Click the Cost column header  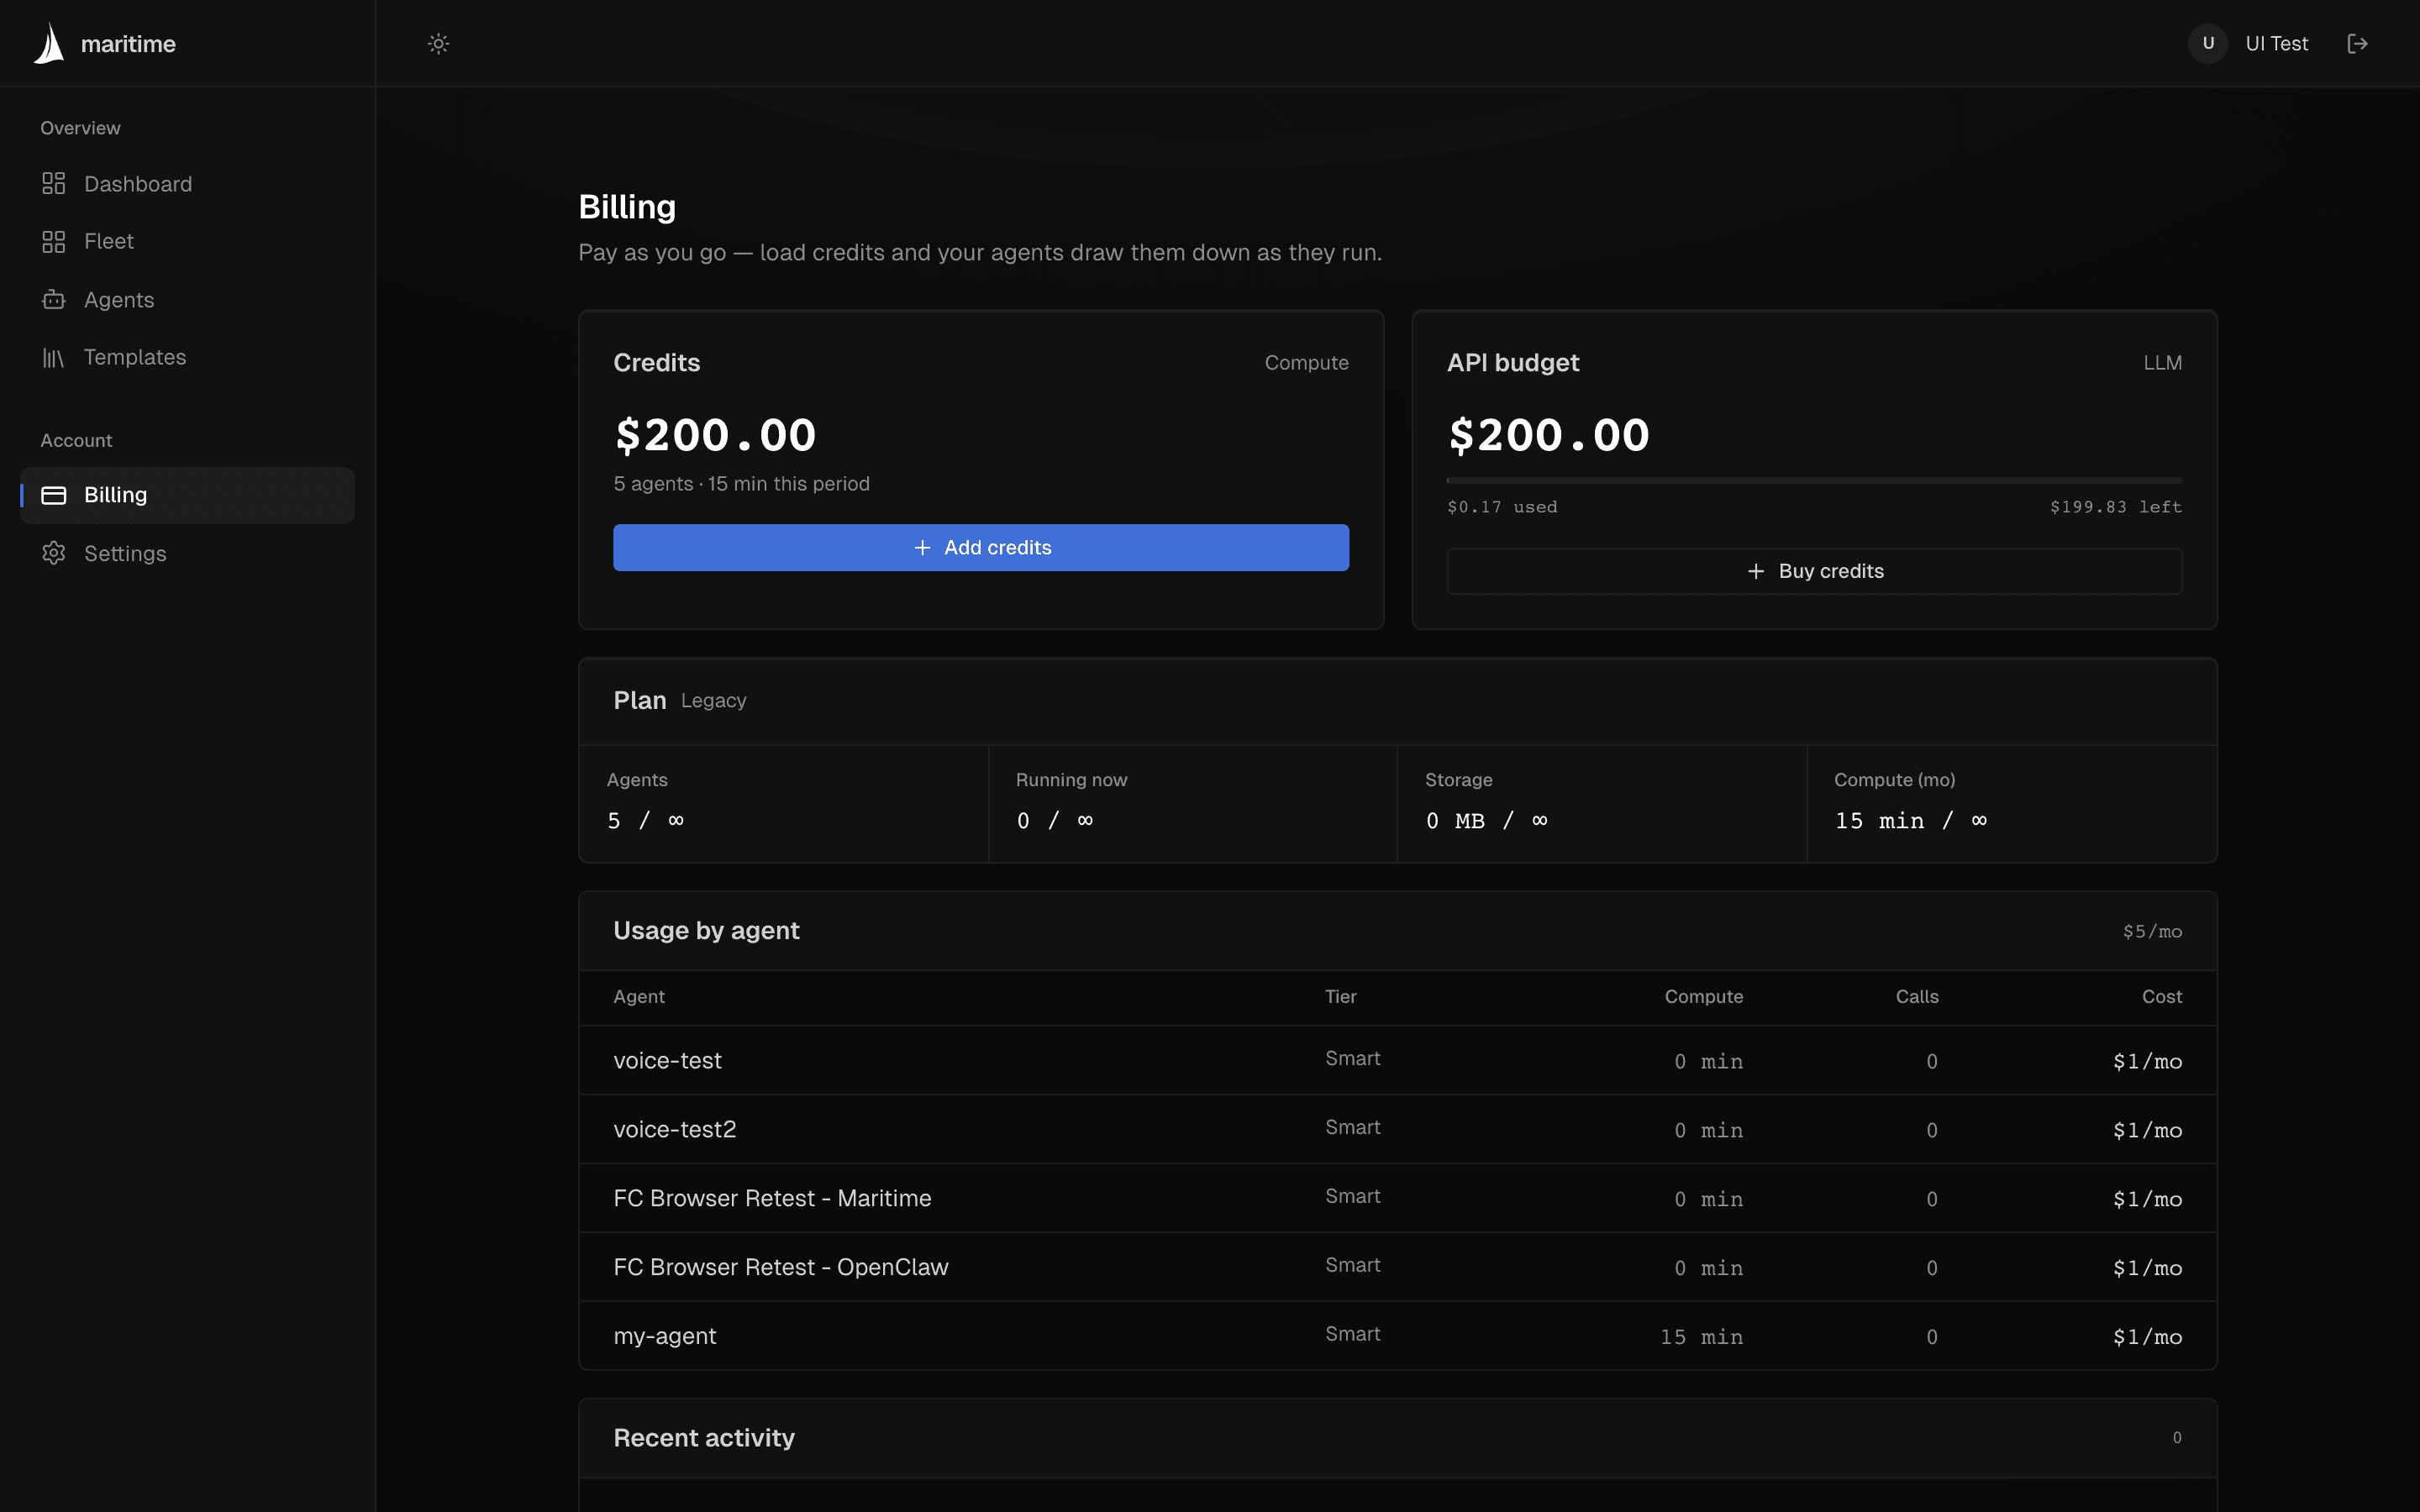point(2162,997)
